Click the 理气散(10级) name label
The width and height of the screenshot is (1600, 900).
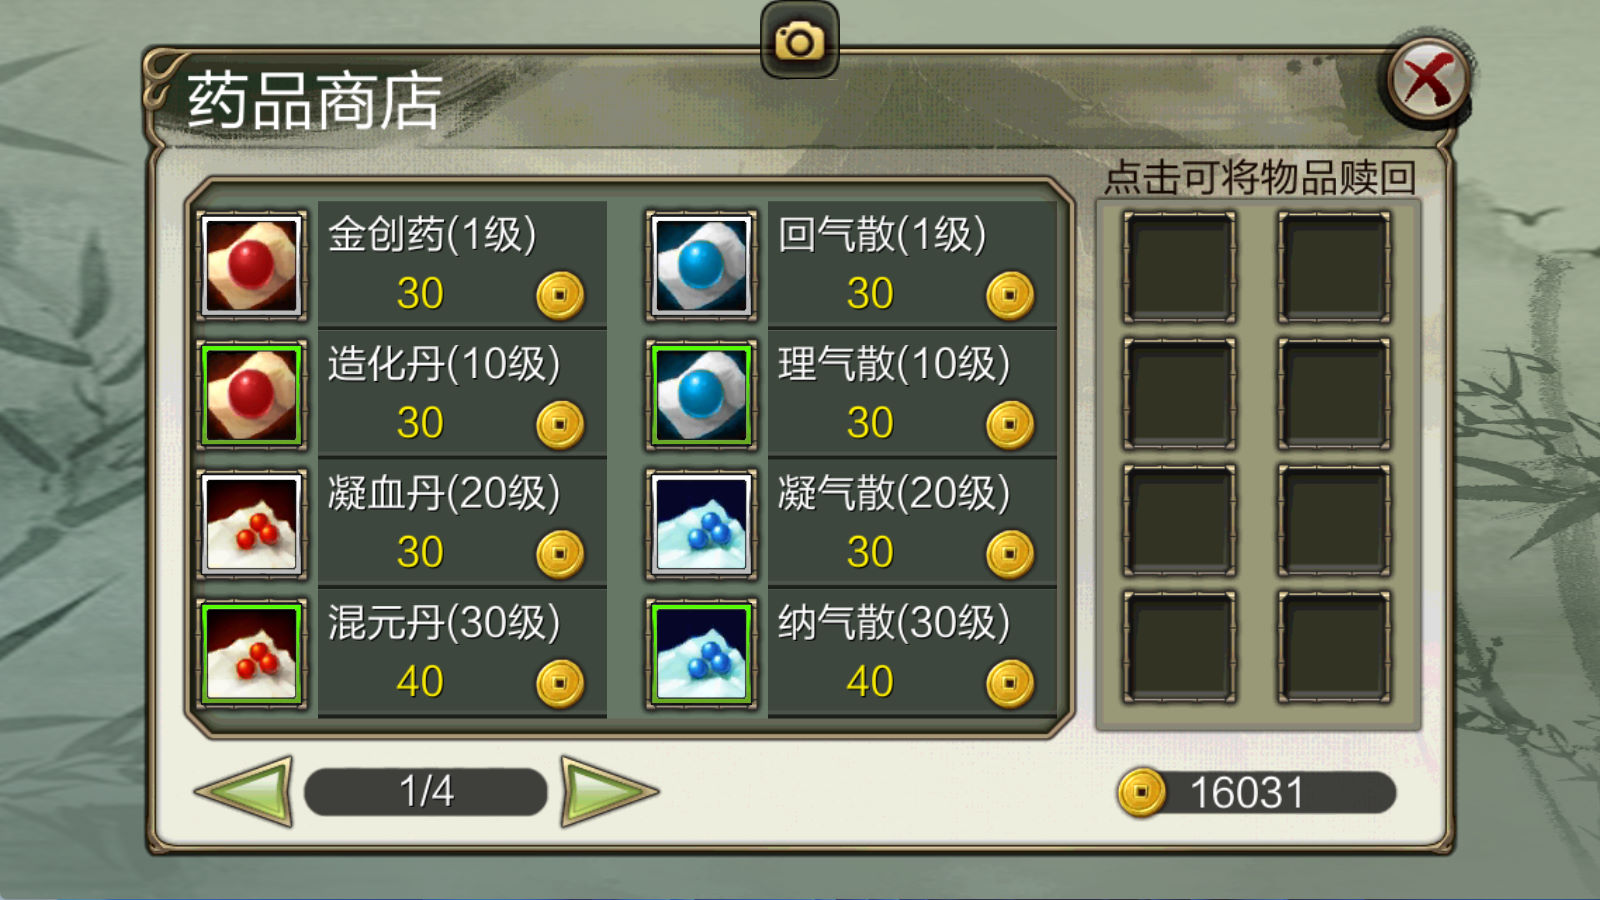pos(894,364)
